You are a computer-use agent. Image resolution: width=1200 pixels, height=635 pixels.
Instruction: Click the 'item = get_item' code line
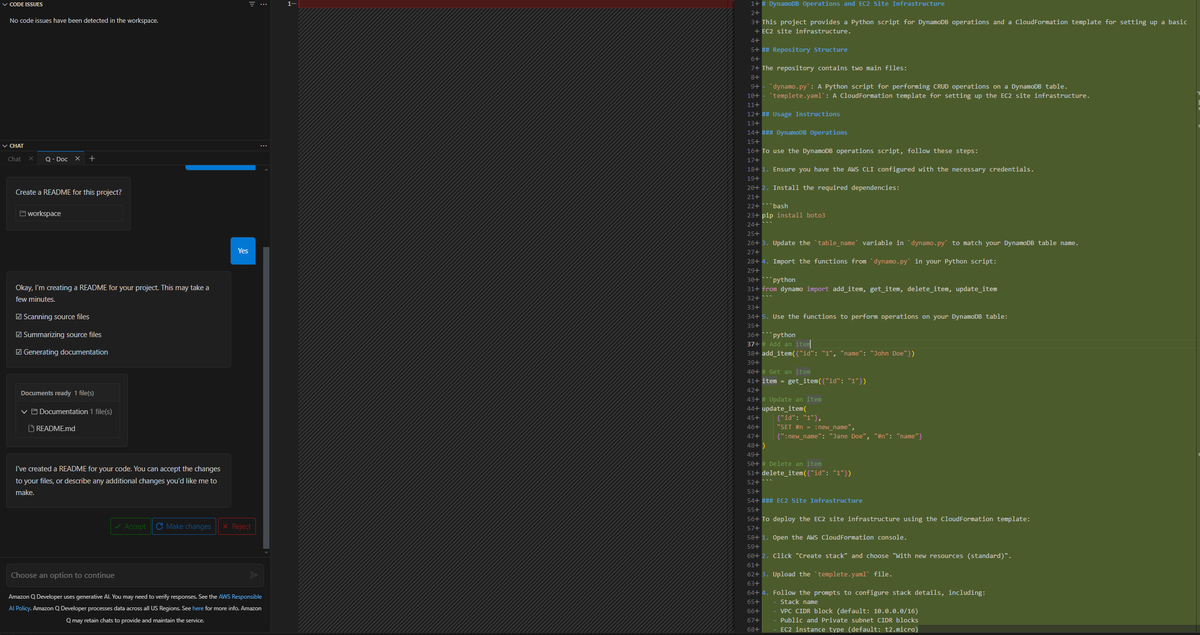point(813,381)
